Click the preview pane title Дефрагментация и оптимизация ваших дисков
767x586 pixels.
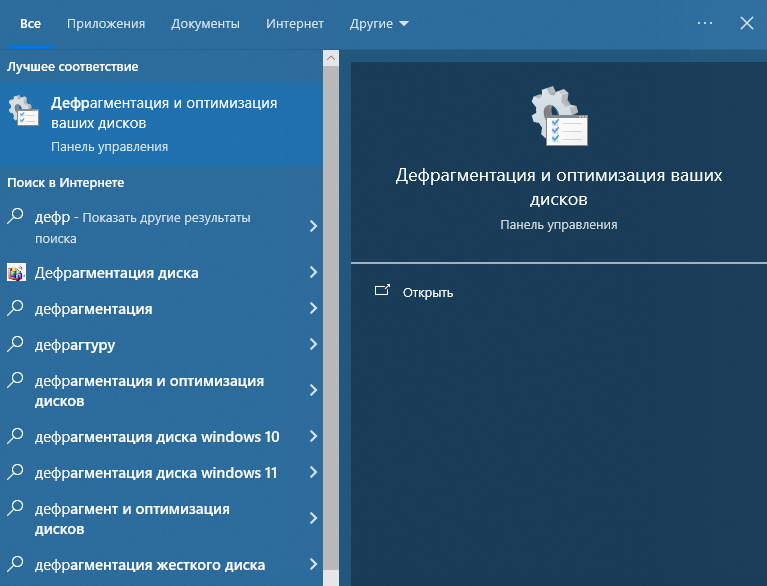tap(559, 187)
